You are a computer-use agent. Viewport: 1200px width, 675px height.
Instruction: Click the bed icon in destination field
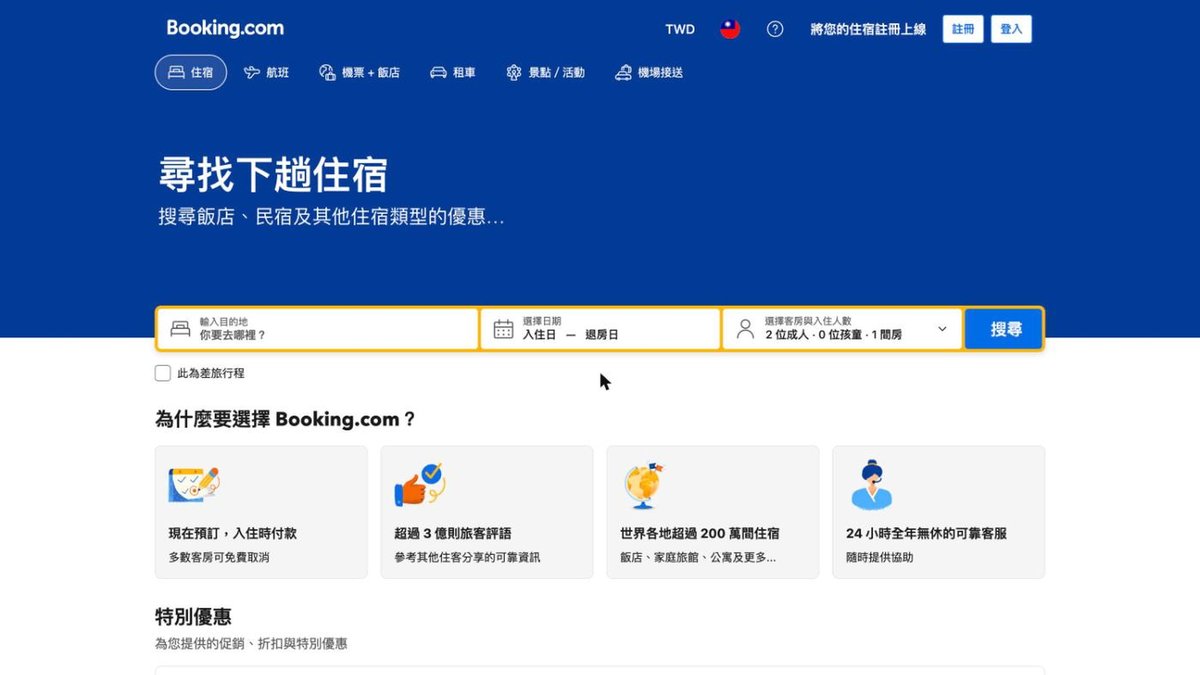[180, 329]
